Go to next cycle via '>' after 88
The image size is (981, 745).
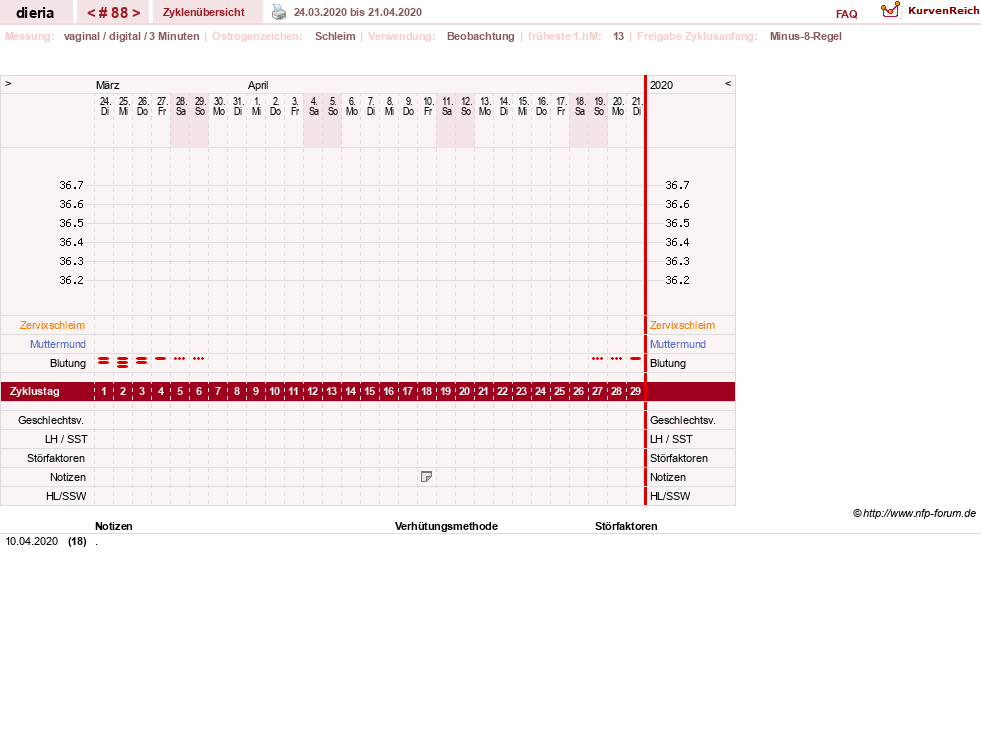tap(136, 13)
